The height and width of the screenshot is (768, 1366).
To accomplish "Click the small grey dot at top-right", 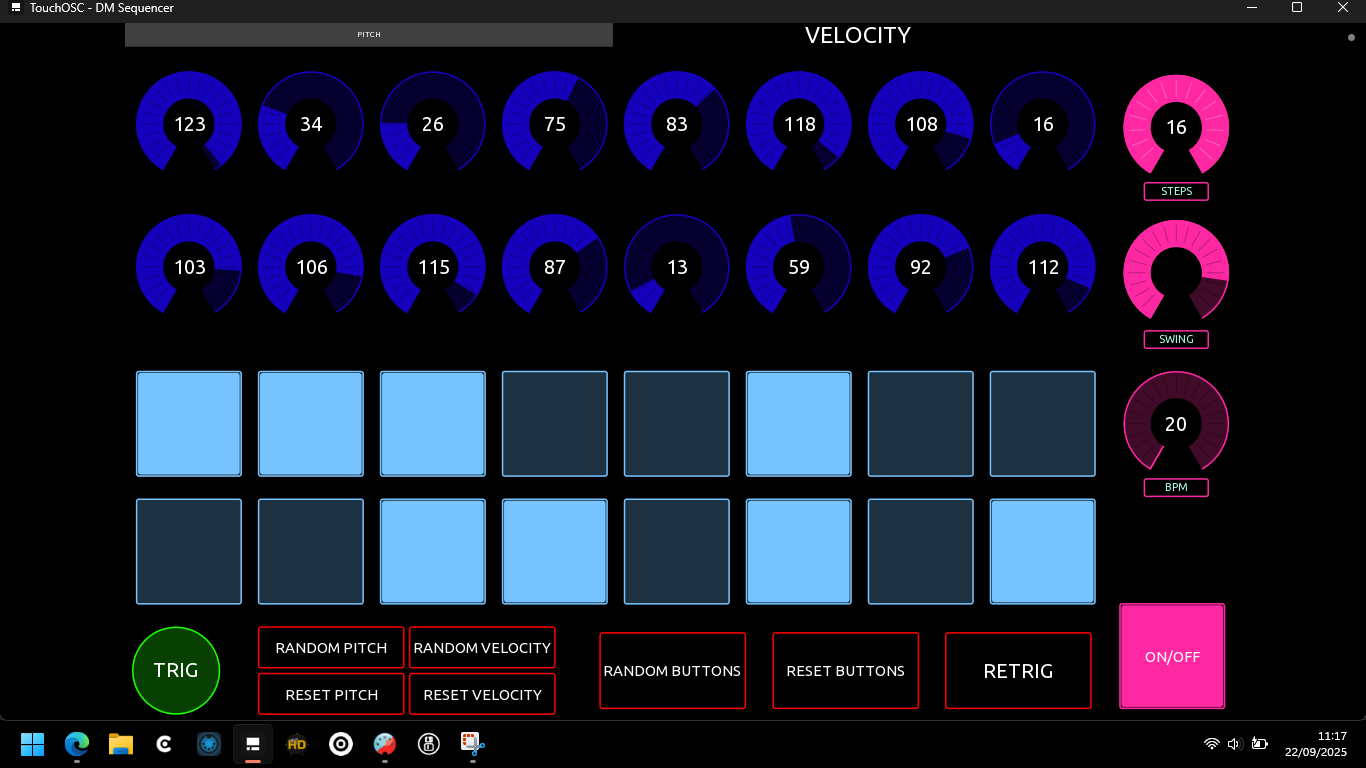I will click(x=1351, y=37).
